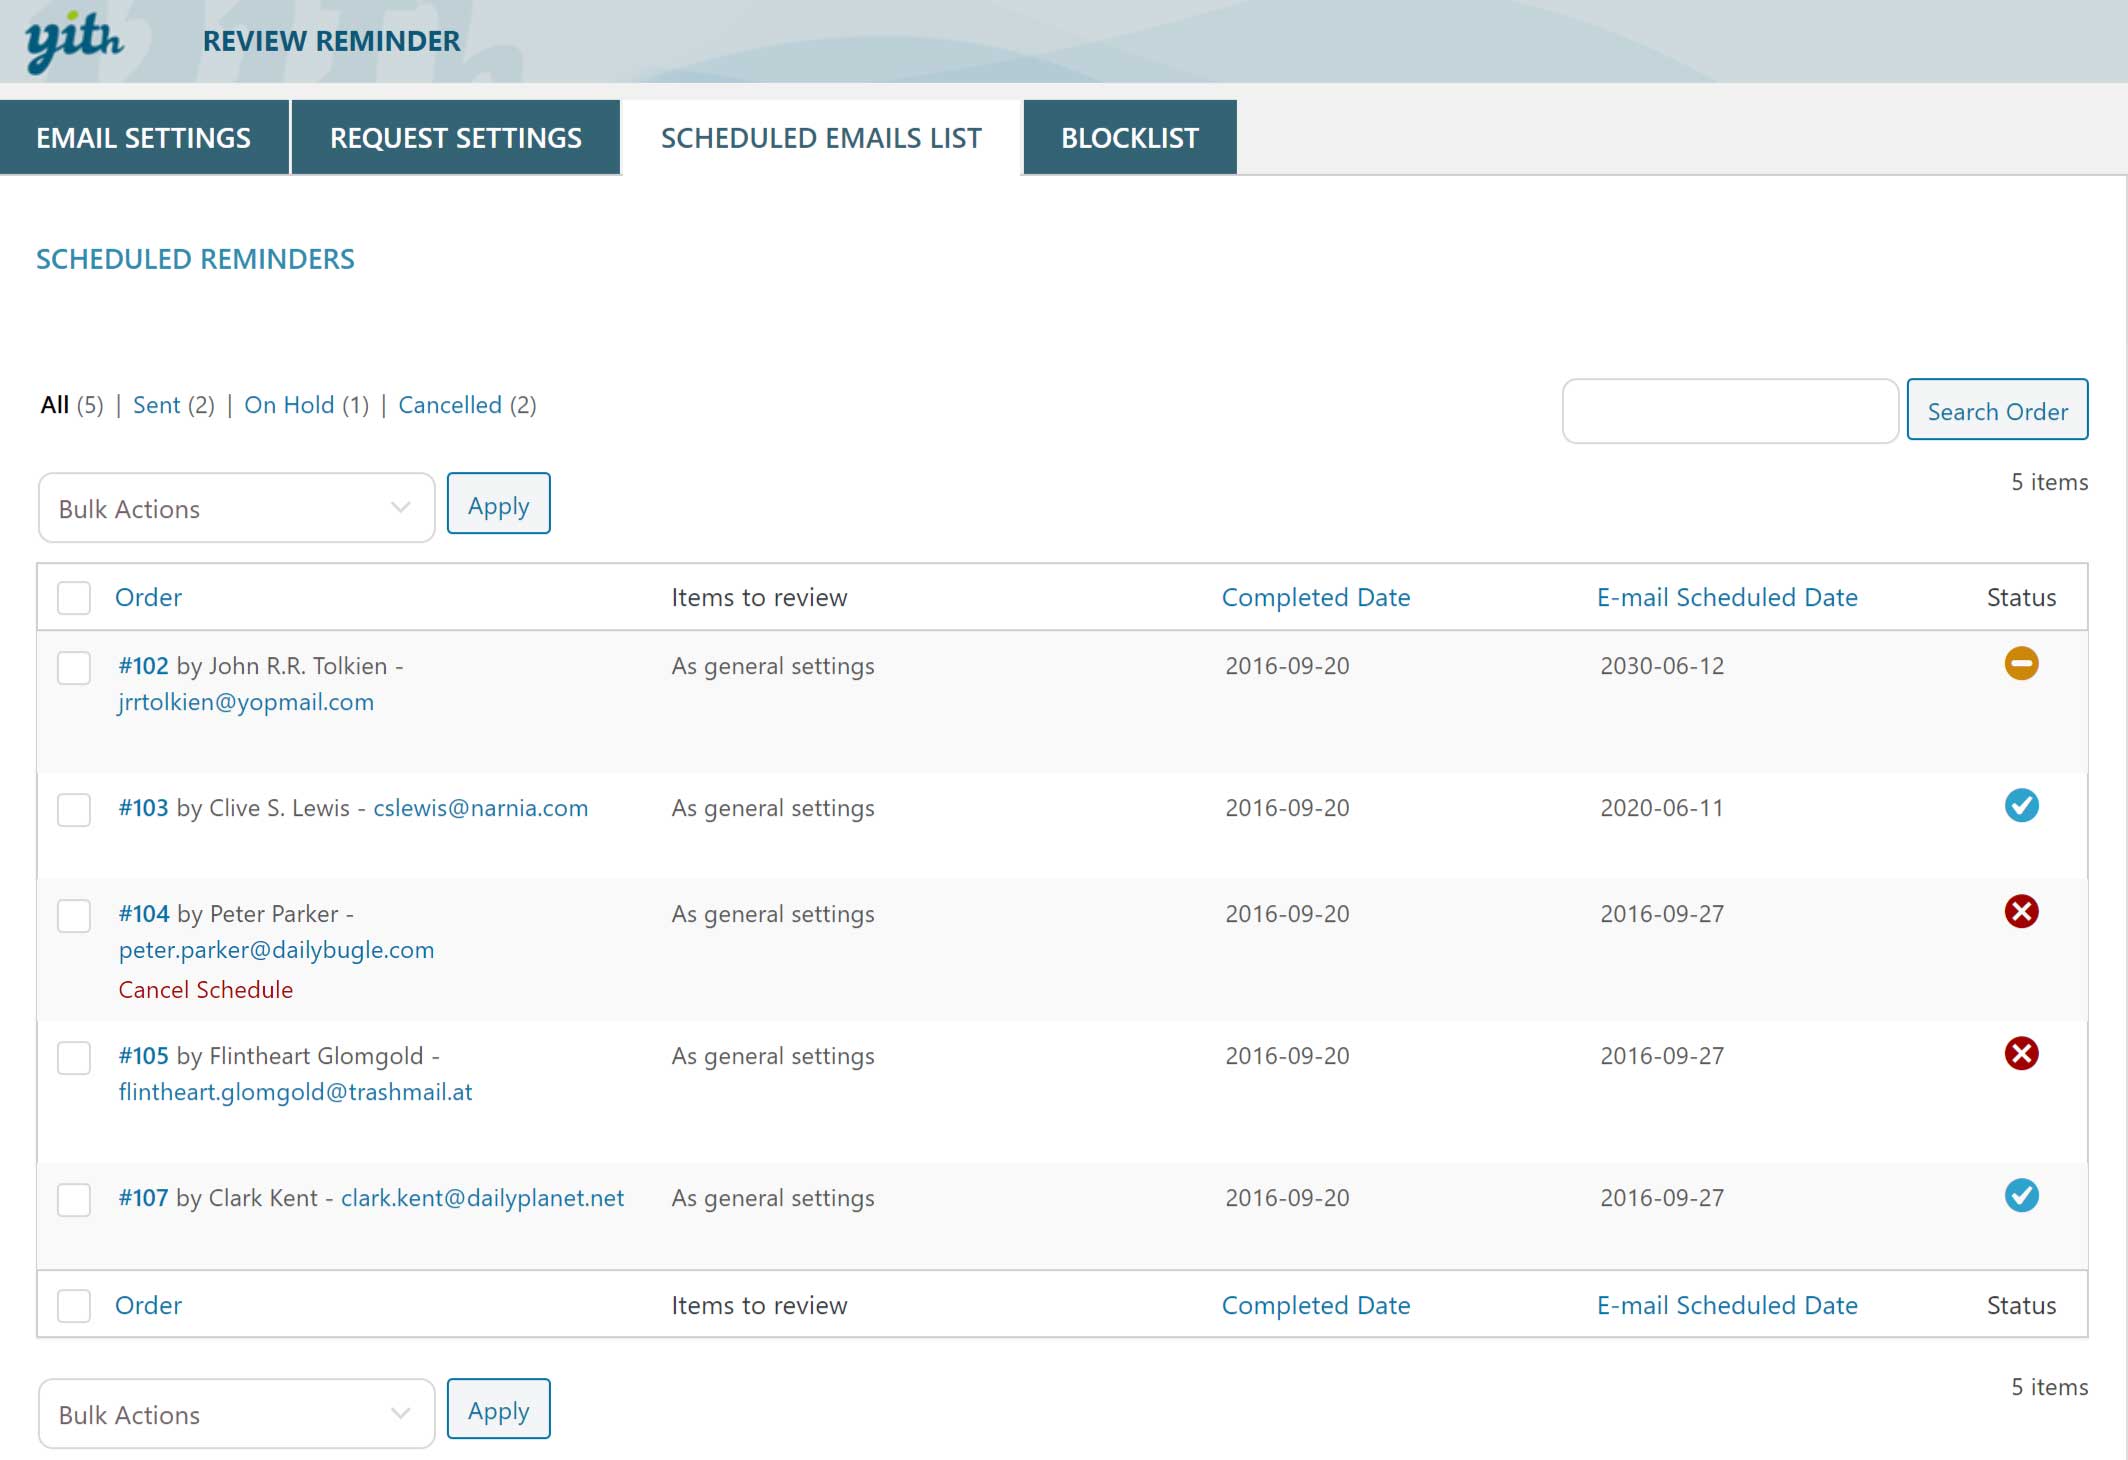The width and height of the screenshot is (2128, 1460).
Task: Filter reminders by the On Hold link
Action: [x=289, y=405]
